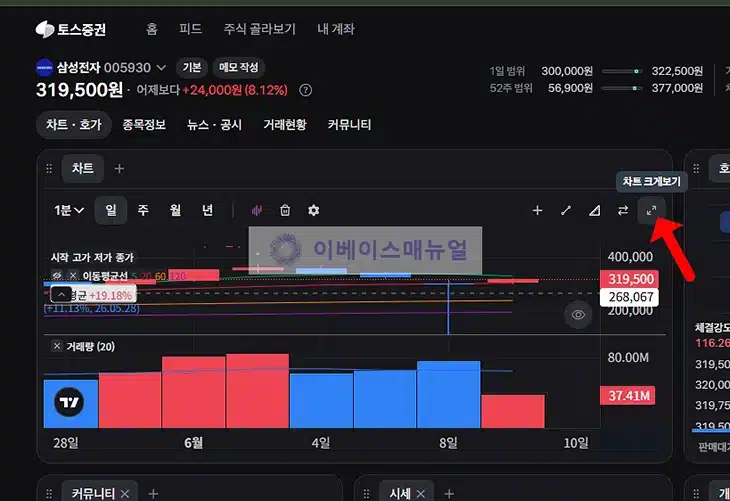Screen dimensions: 730x501
Task: Click the tallest red volume bar
Action: click(x=257, y=391)
